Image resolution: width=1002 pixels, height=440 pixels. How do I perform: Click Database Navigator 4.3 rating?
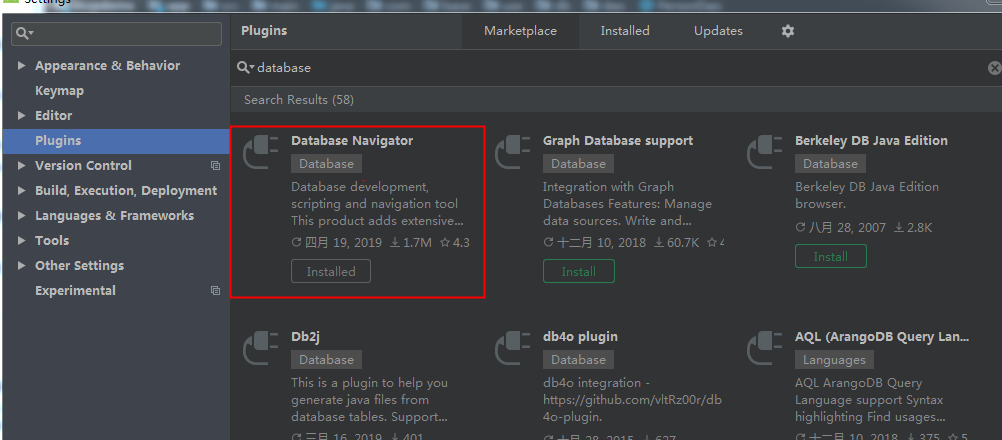point(455,243)
